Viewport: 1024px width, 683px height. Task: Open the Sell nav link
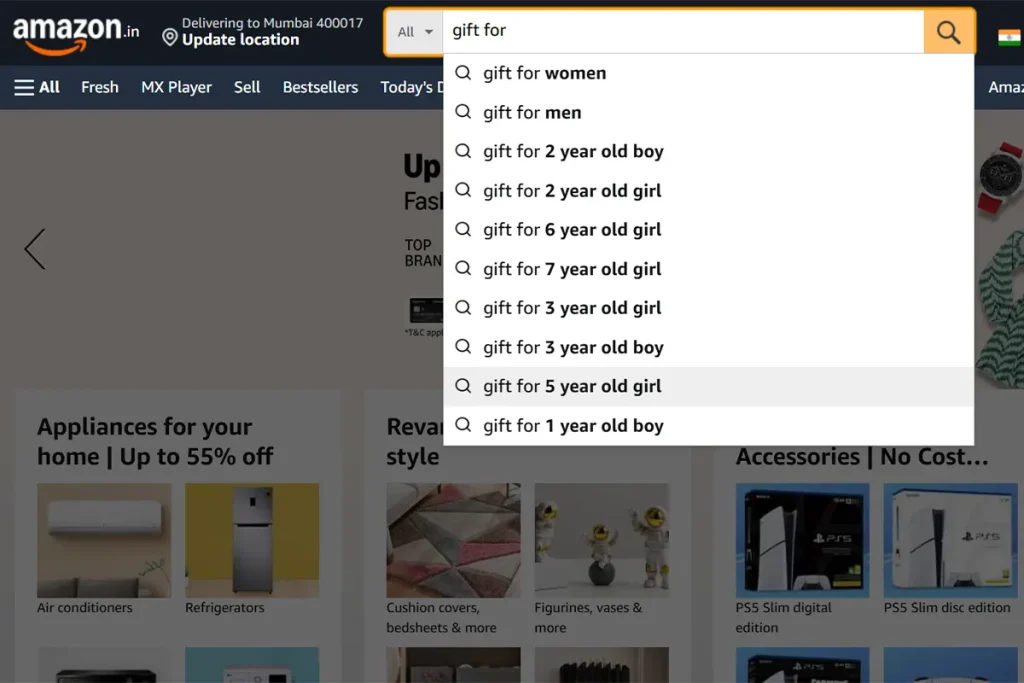[247, 87]
